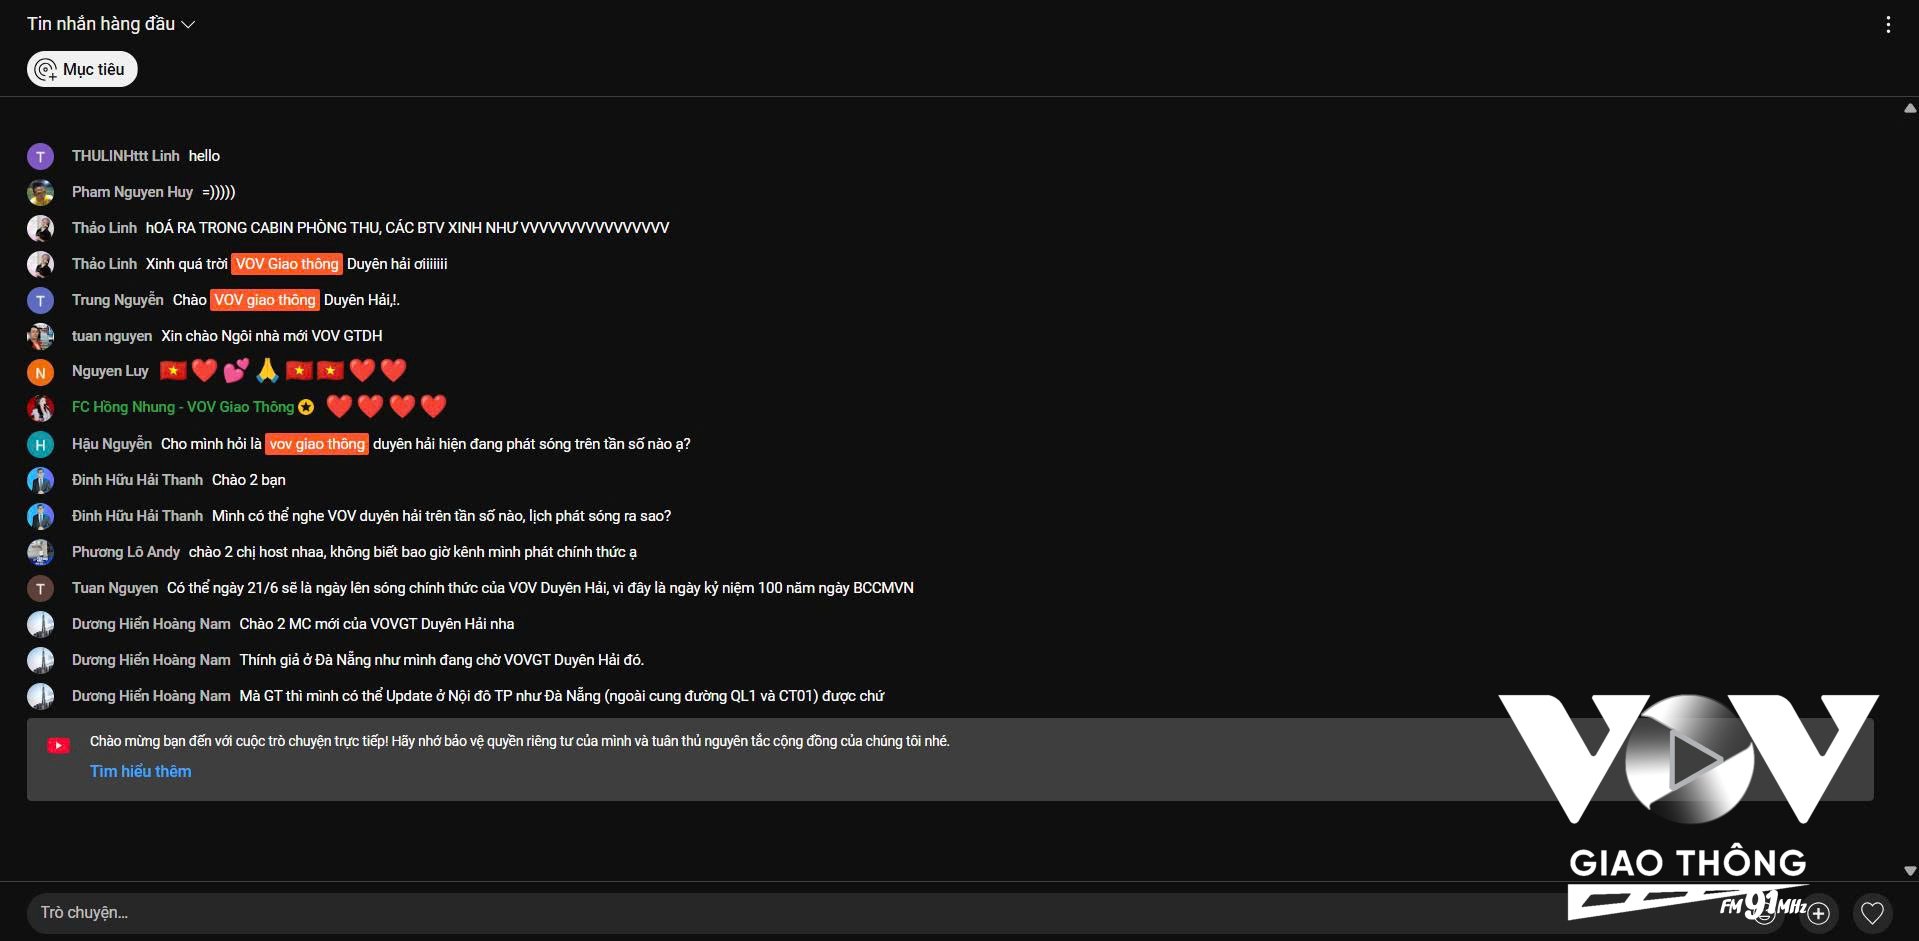Click the circled plus icon beside chat box
The width and height of the screenshot is (1919, 941).
pos(1819,913)
